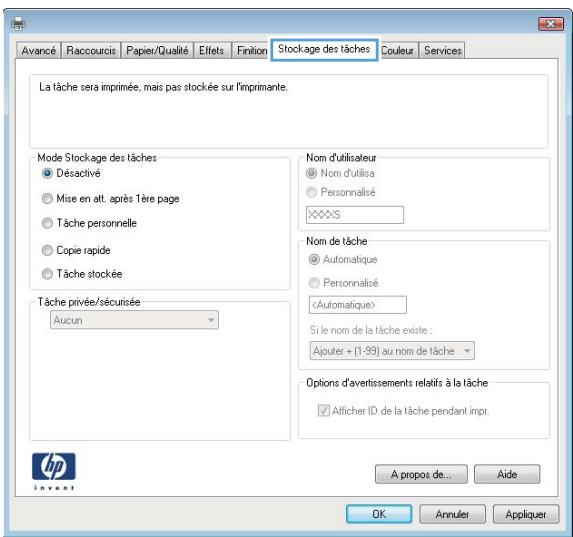Image resolution: width=573 pixels, height=537 pixels.
Task: Expand the Ajouter + (1-99) au nom dropdown
Action: (392, 351)
